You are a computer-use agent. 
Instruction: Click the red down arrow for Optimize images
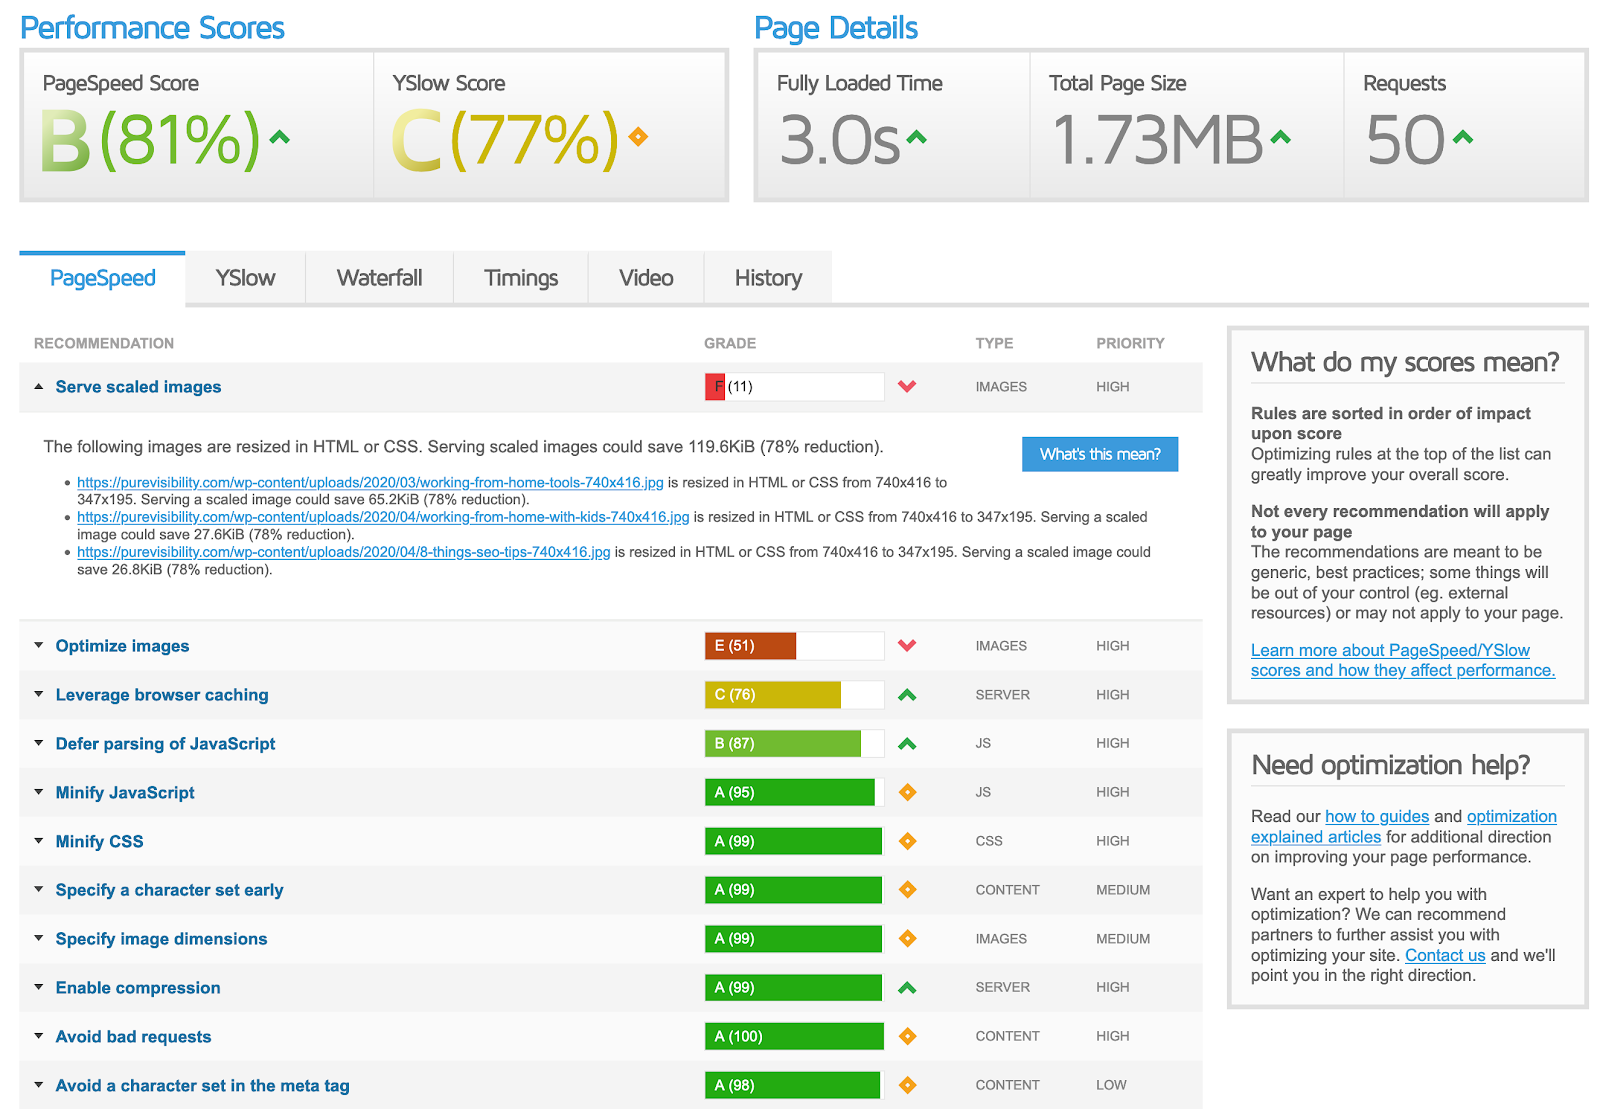tap(907, 646)
